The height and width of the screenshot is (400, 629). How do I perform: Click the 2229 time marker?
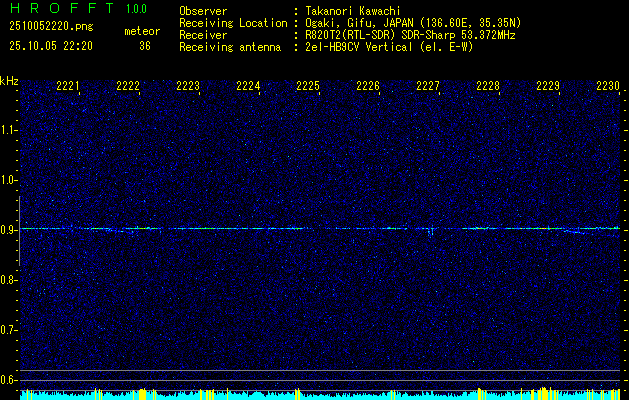(548, 86)
